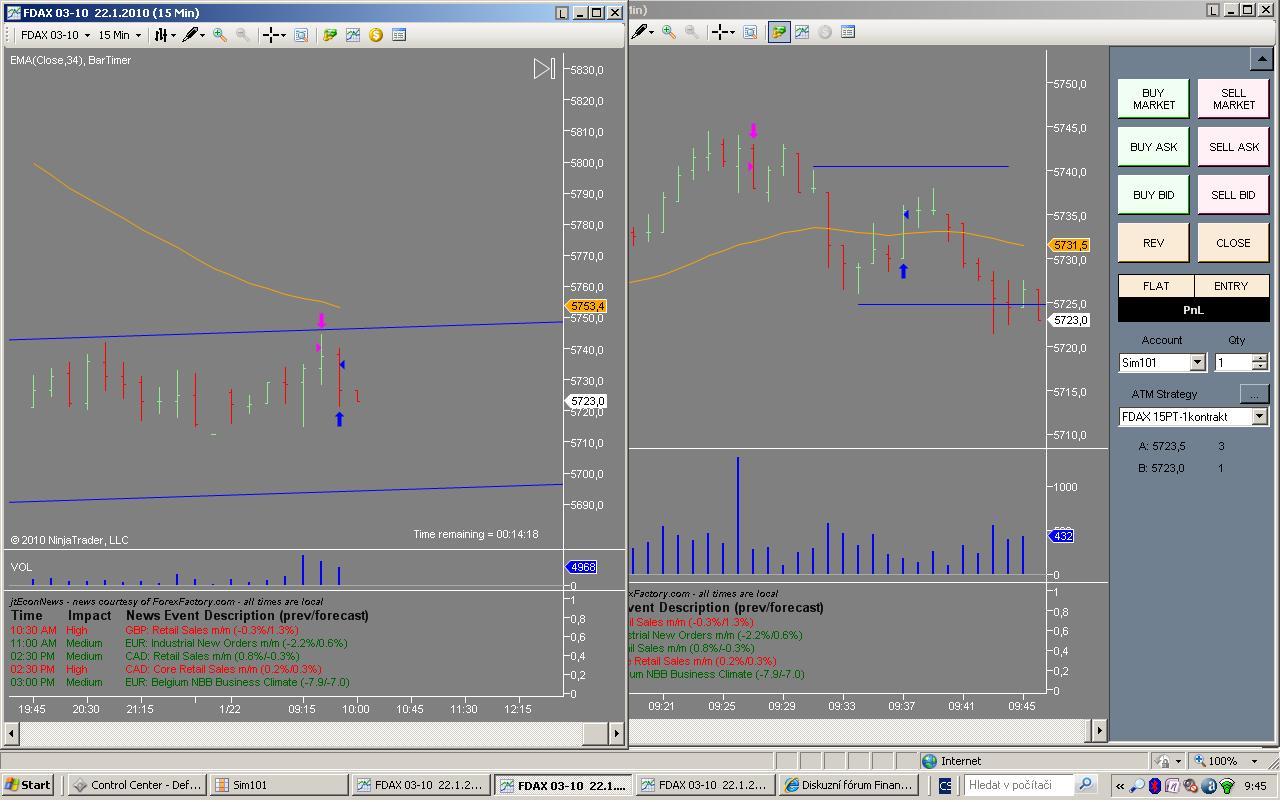
Task: Click BUY MARKET button
Action: click(1154, 99)
